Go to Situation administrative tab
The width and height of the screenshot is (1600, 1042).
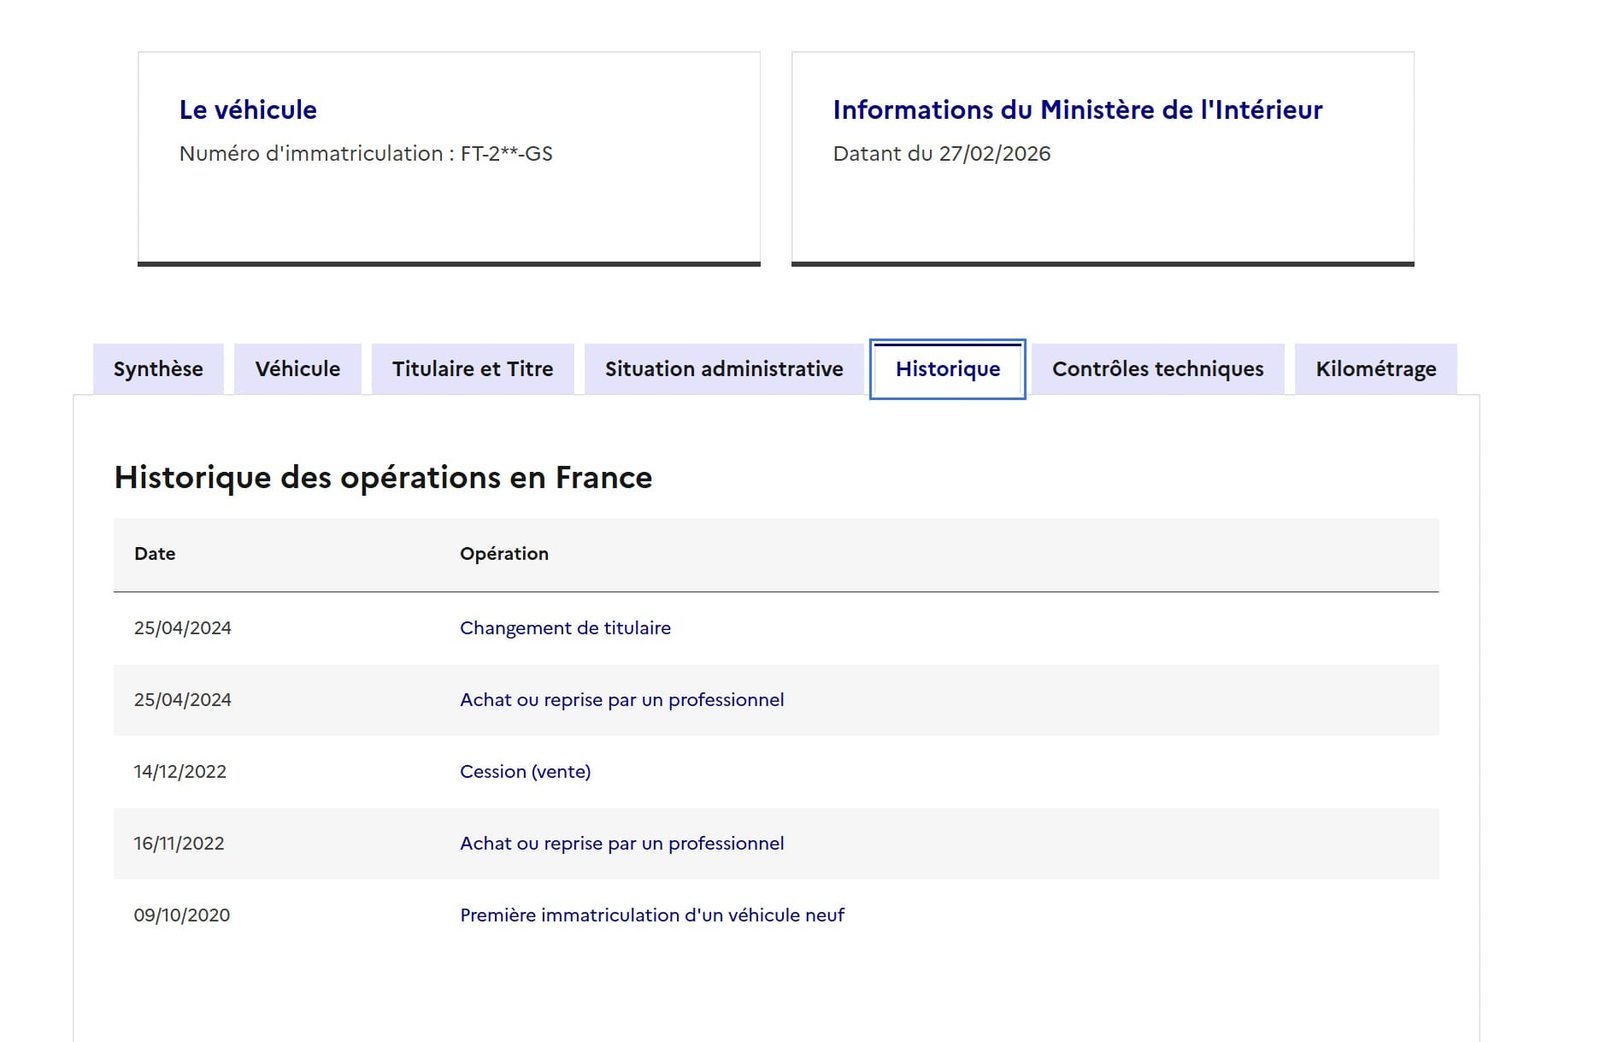(723, 369)
